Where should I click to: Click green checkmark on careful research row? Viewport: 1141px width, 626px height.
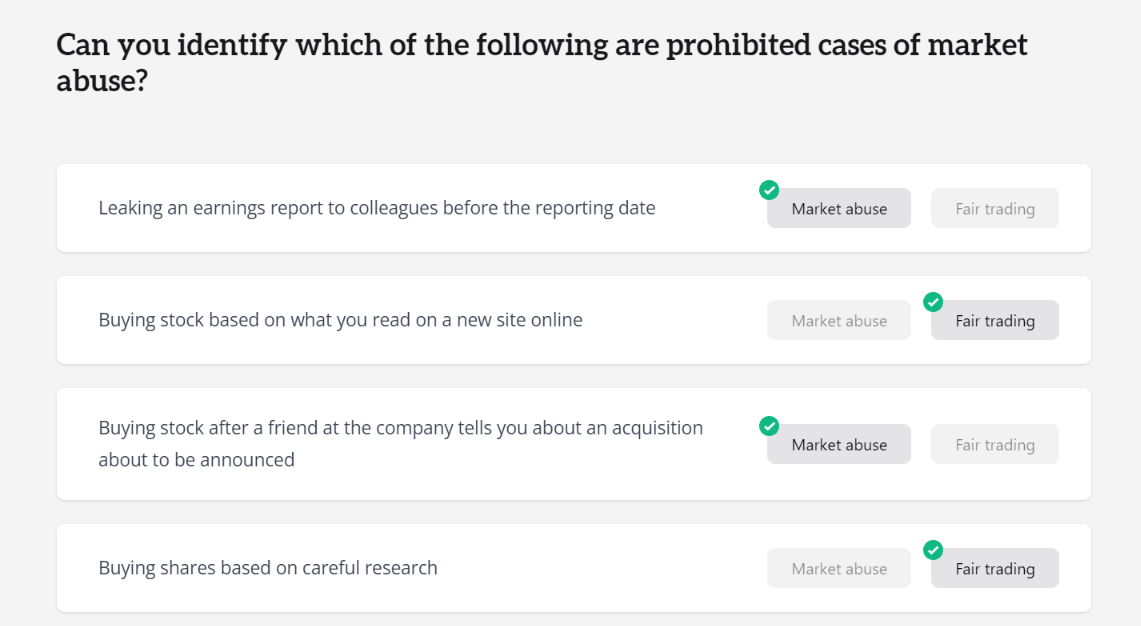pyautogui.click(x=933, y=550)
